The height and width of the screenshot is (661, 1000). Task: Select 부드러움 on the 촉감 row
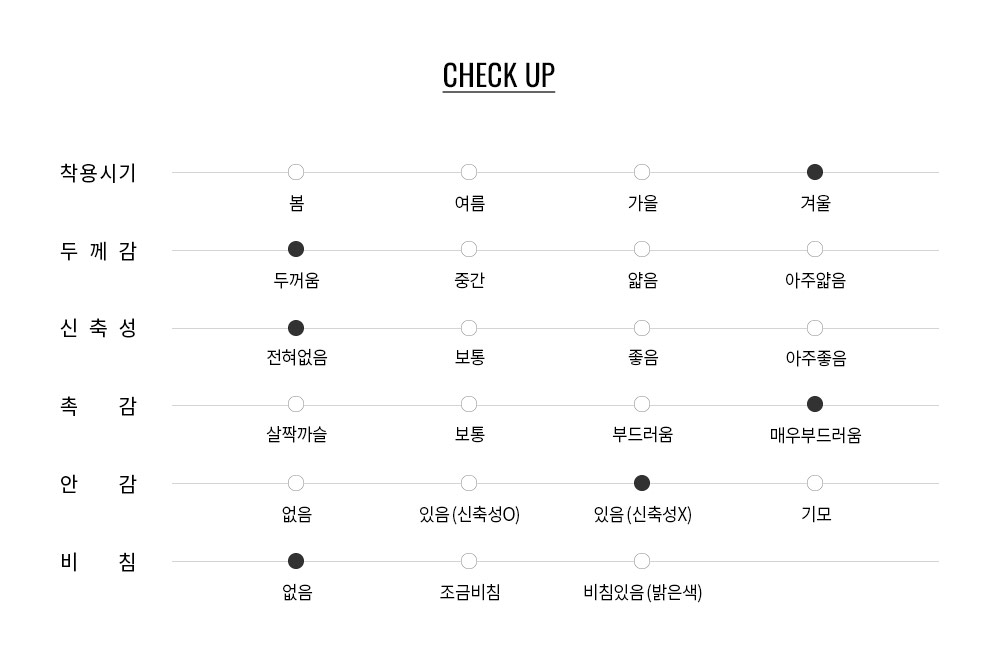[x=642, y=405]
